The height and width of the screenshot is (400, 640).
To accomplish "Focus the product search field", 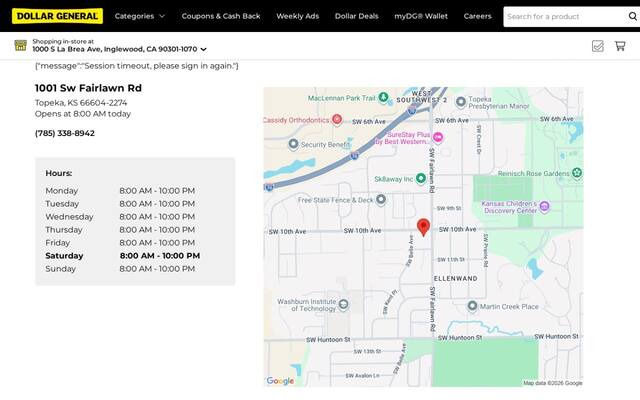I will tap(565, 17).
